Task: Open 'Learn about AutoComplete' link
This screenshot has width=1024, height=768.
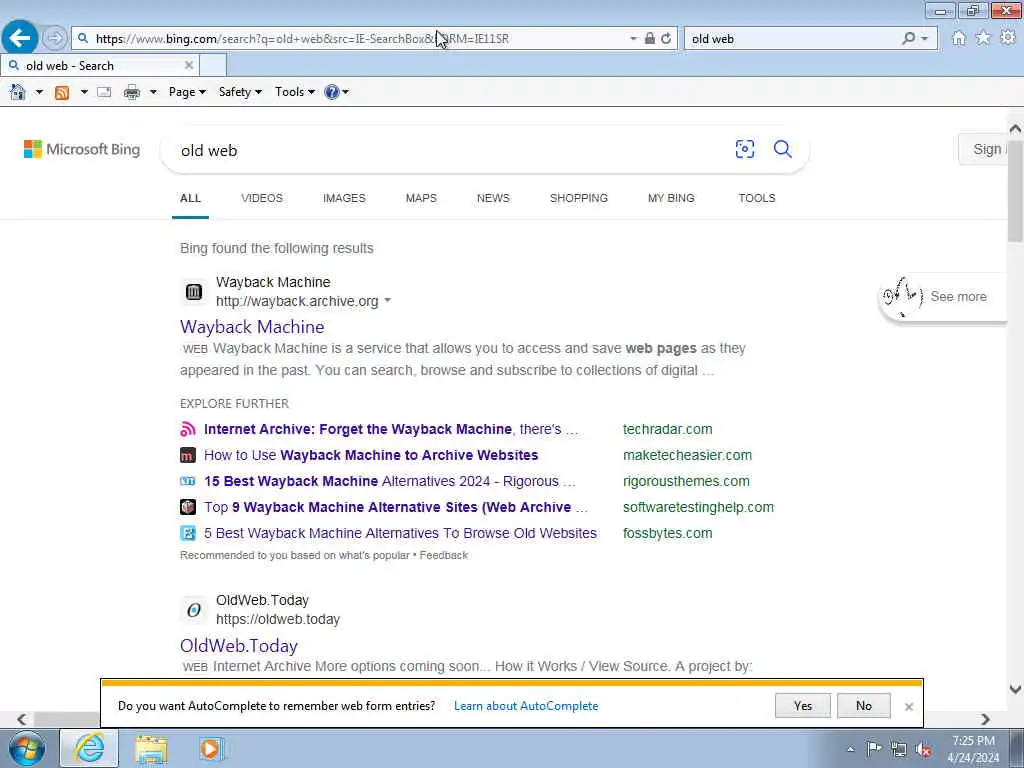Action: [526, 706]
